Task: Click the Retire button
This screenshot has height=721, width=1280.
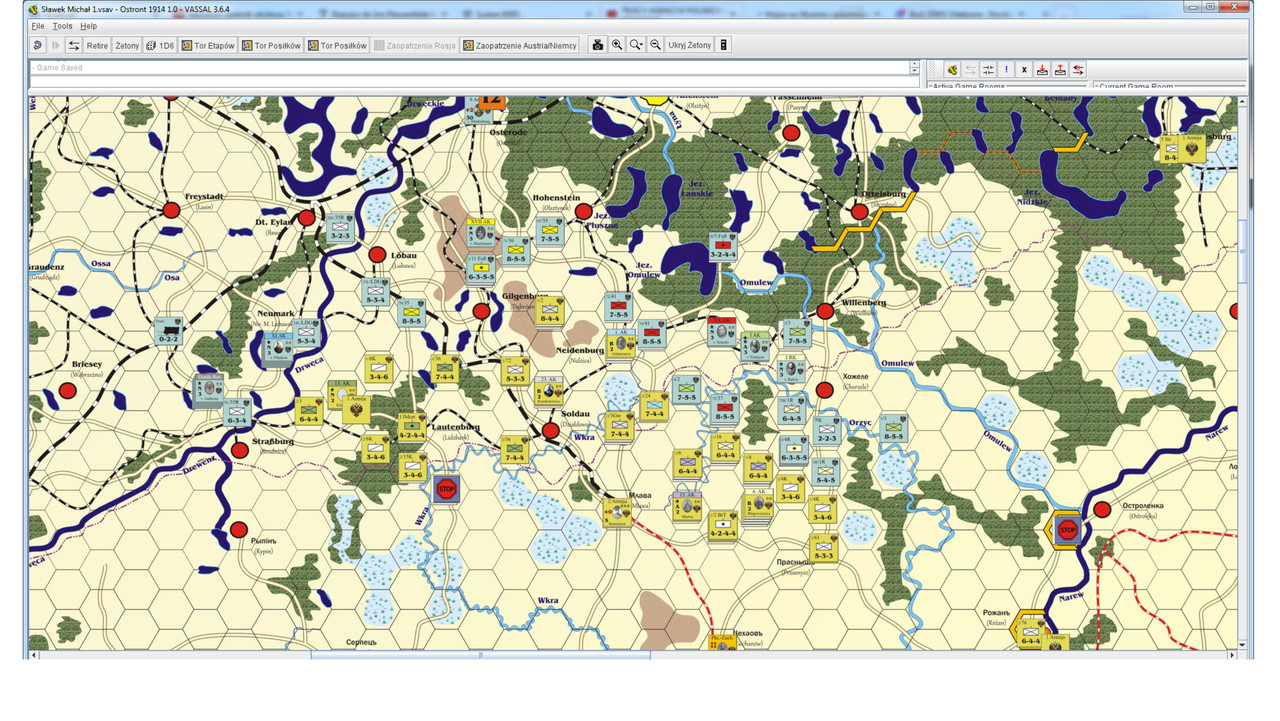Action: 97,45
